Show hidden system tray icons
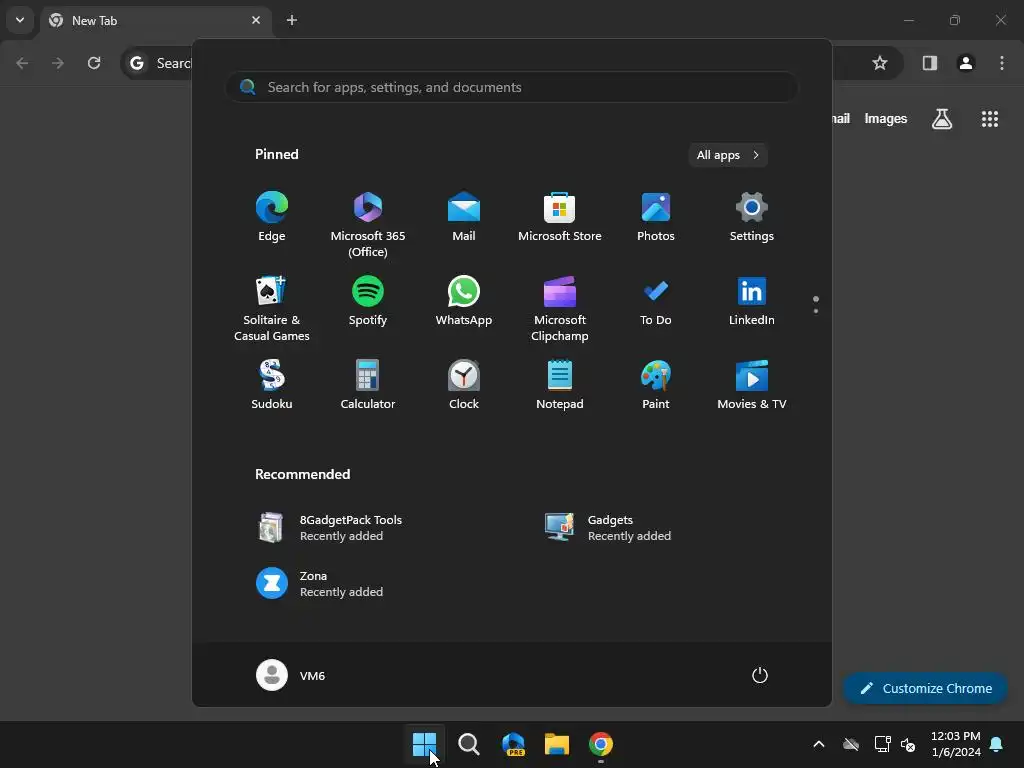 819,744
